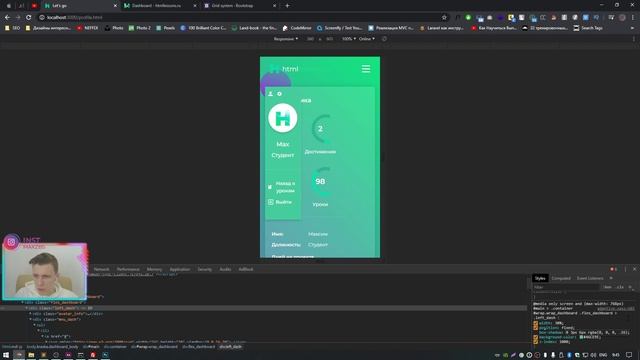This screenshot has width=640, height=360.
Task: Open the Search Tags bookmark
Action: coord(588,28)
